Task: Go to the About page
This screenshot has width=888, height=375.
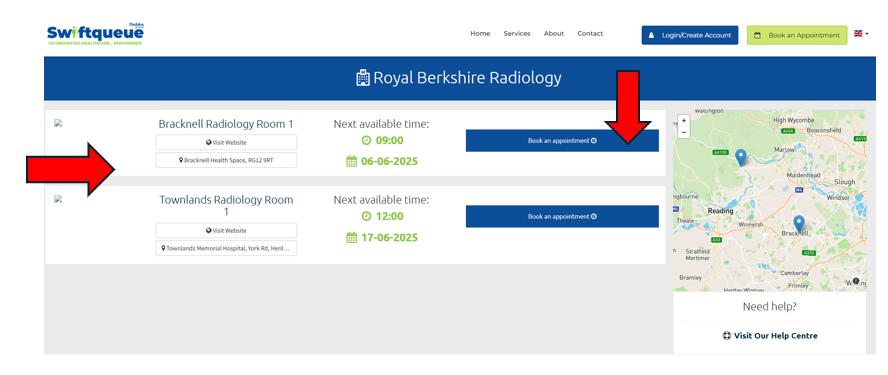Action: click(x=553, y=33)
